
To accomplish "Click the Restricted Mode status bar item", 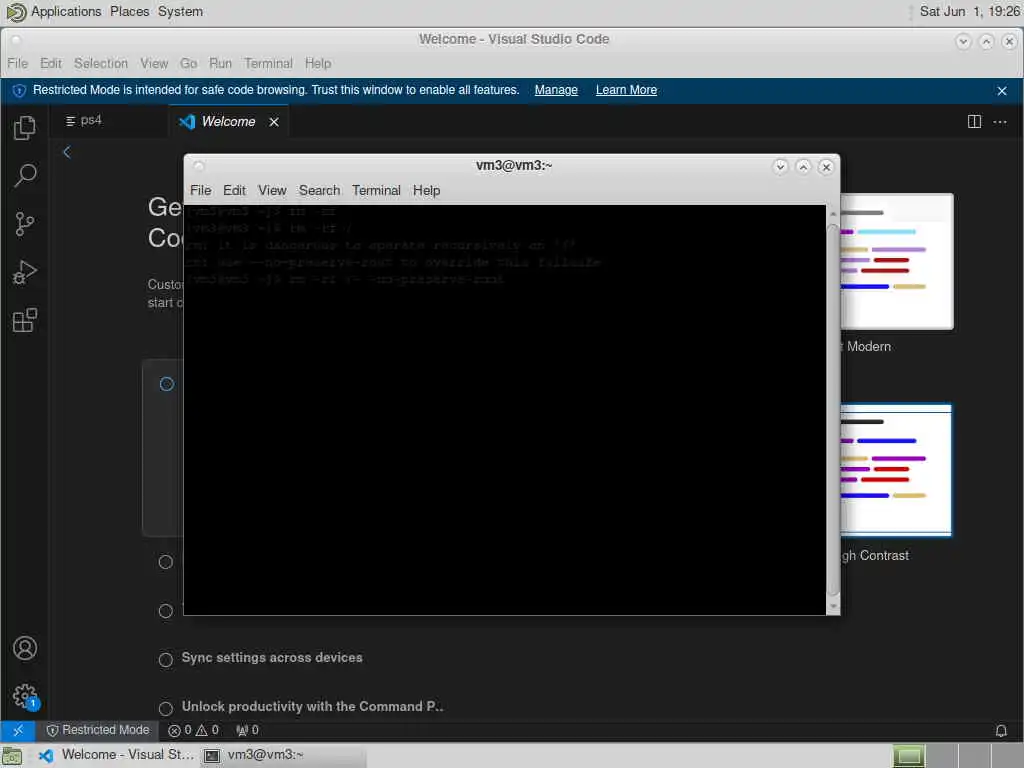I will 98,730.
